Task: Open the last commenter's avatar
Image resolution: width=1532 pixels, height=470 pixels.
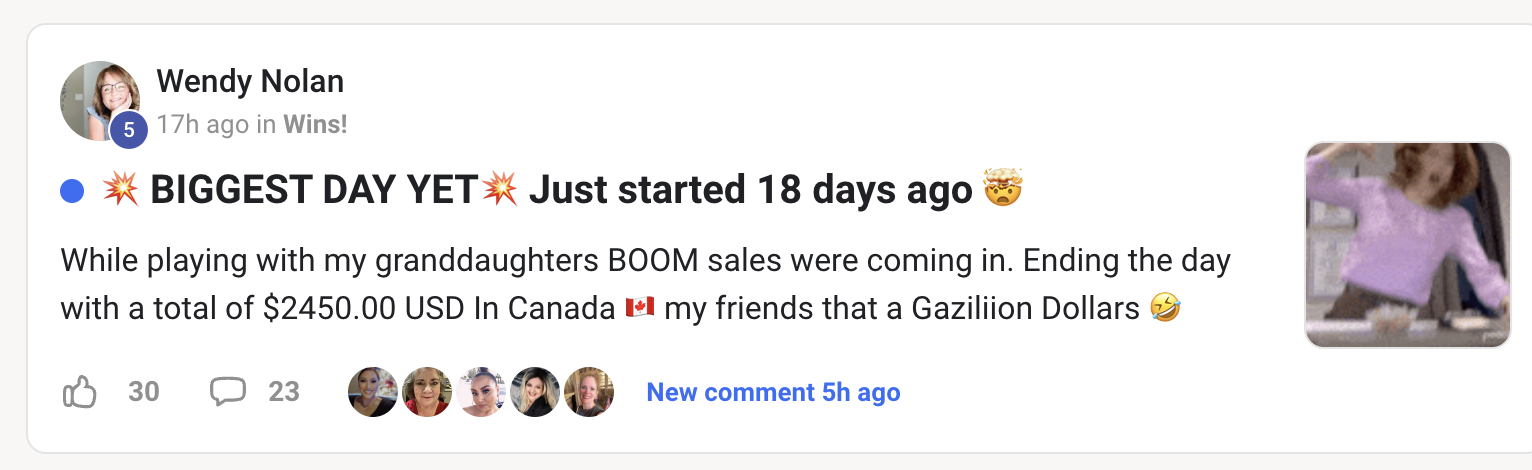Action: click(x=588, y=392)
